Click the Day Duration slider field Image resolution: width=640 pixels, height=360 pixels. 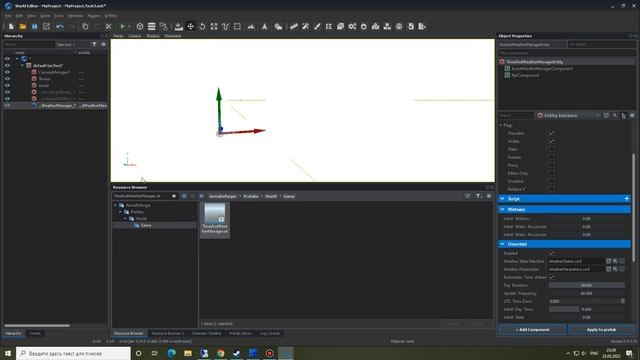(587, 285)
